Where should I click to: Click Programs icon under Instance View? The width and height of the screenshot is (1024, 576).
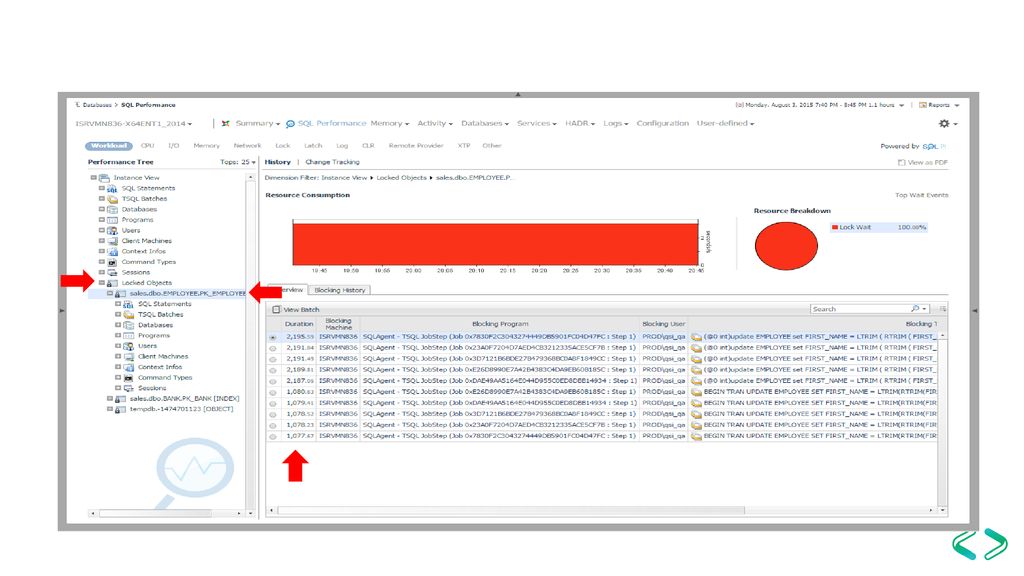click(112, 220)
